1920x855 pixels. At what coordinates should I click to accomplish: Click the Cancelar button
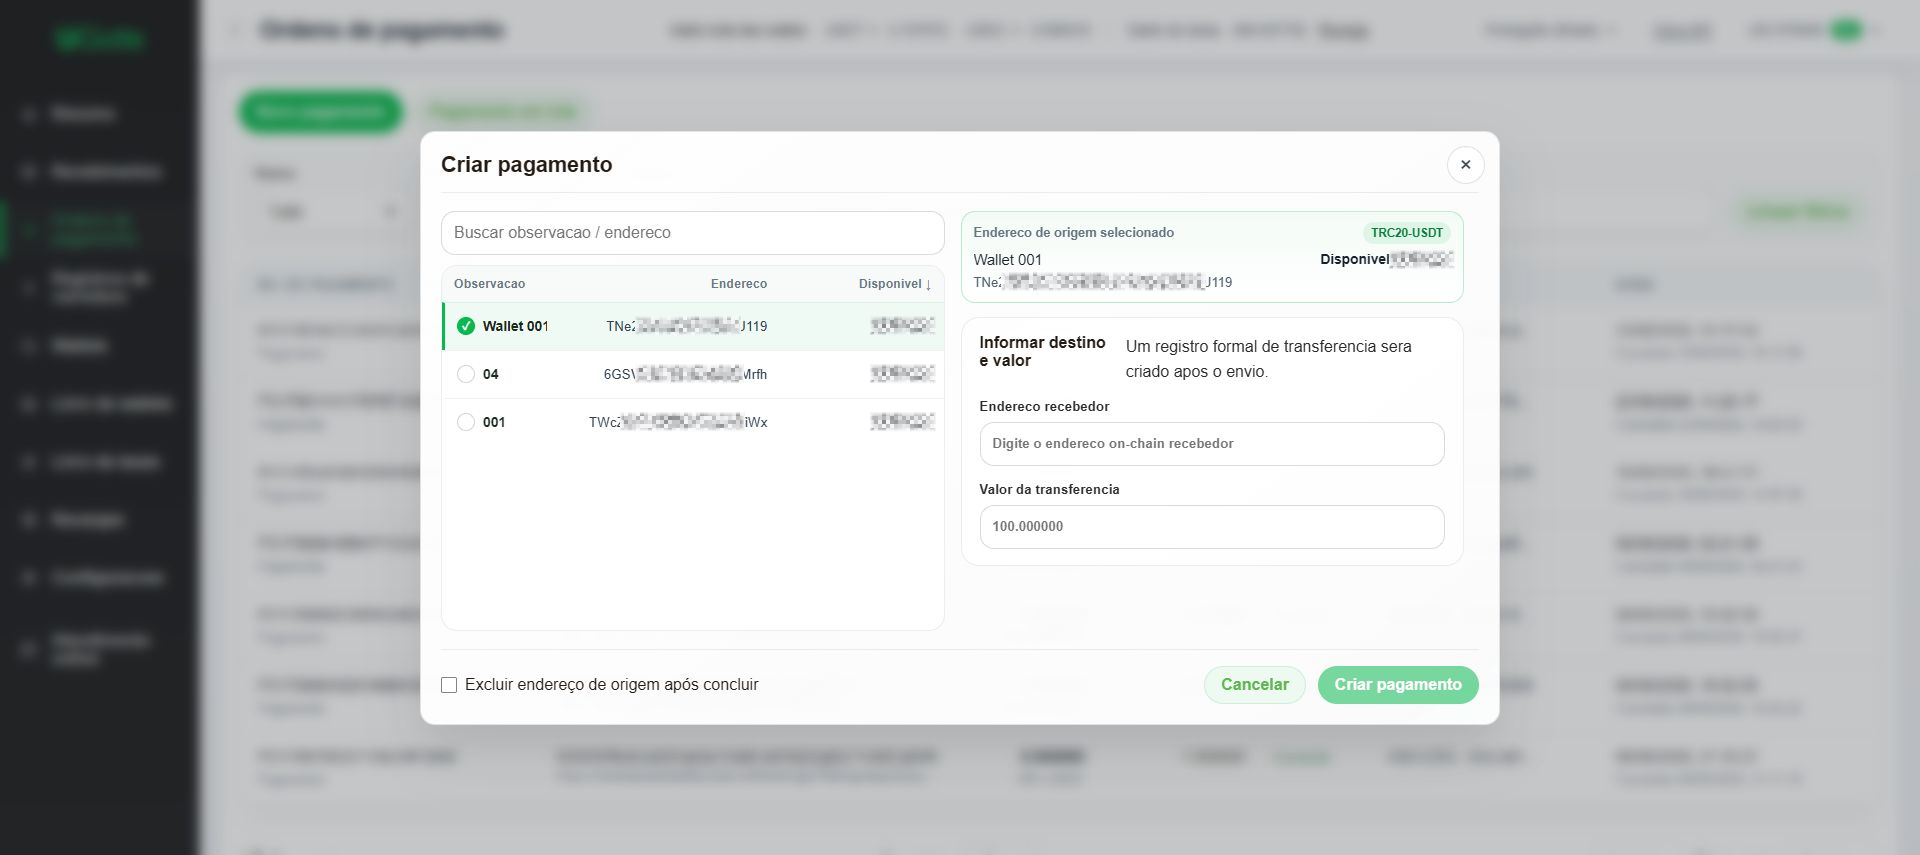pyautogui.click(x=1254, y=685)
